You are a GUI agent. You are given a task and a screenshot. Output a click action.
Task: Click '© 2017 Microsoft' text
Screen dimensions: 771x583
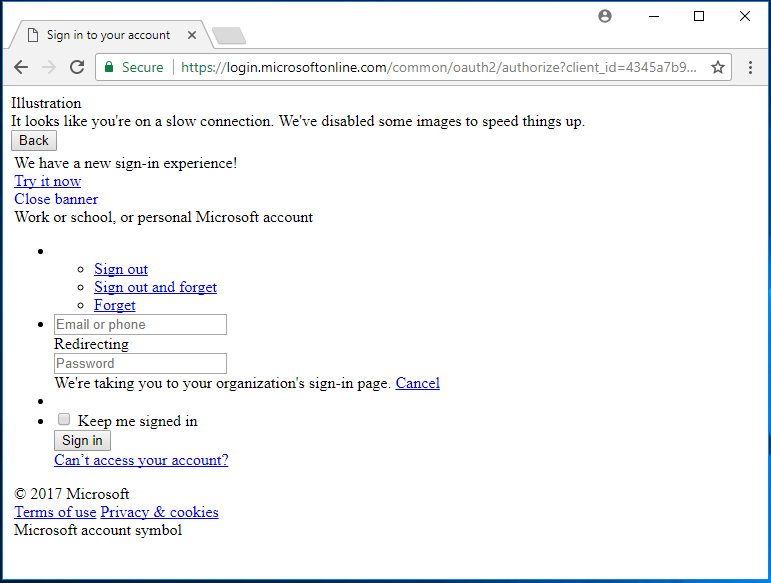[72, 494]
